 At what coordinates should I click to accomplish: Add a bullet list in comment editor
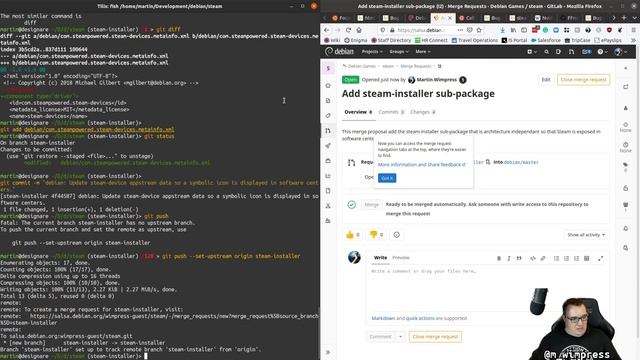tap(556, 258)
